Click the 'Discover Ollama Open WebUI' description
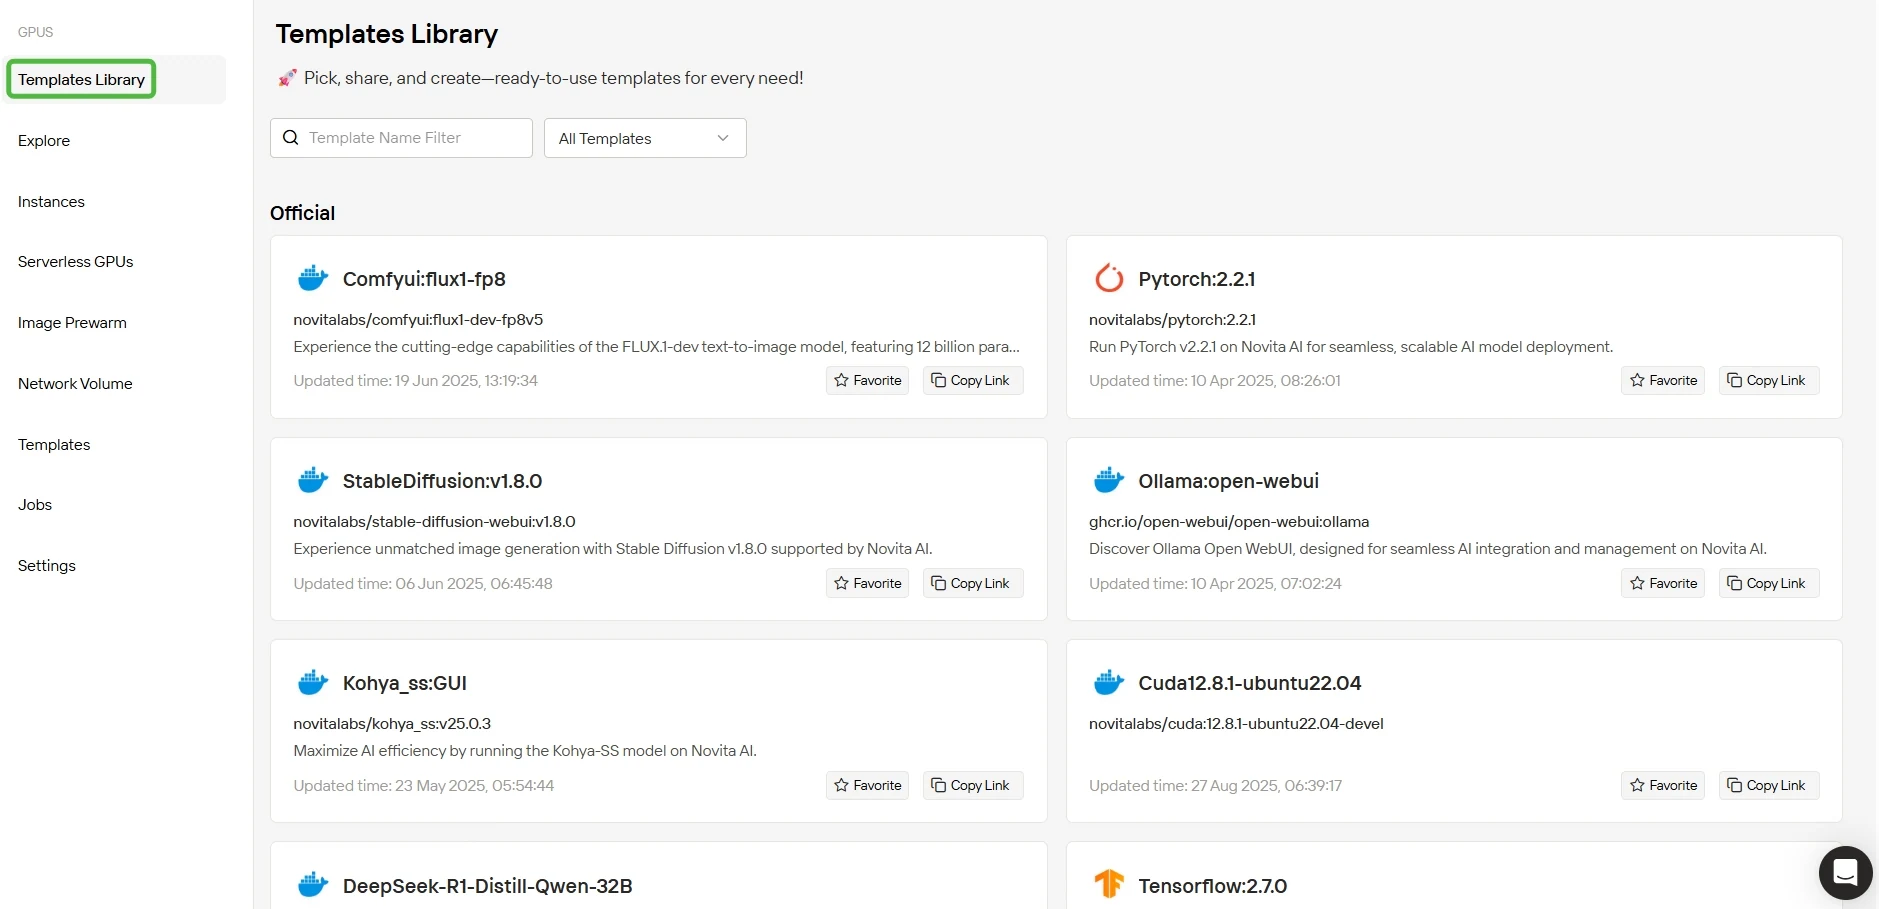Screen dimensions: 1879x909 pos(1428,549)
